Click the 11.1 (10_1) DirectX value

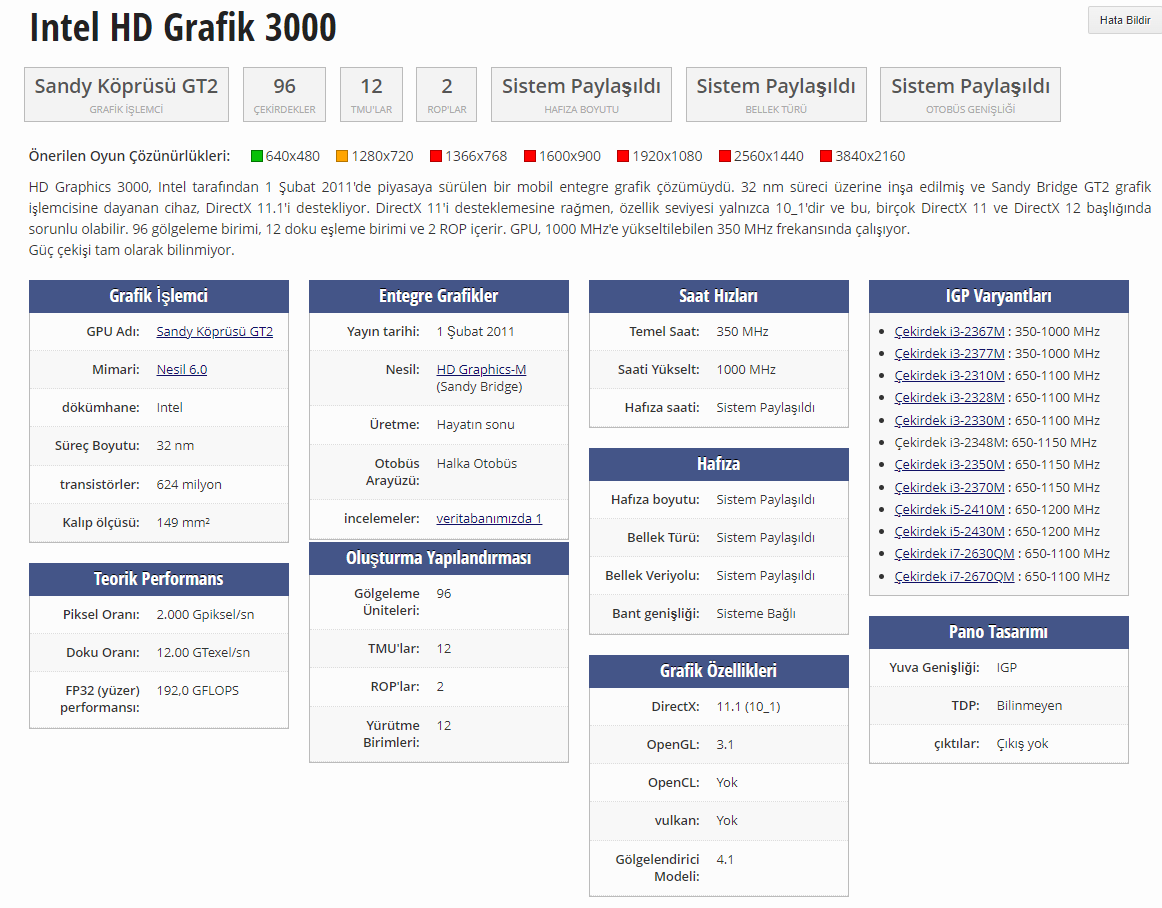pos(748,706)
